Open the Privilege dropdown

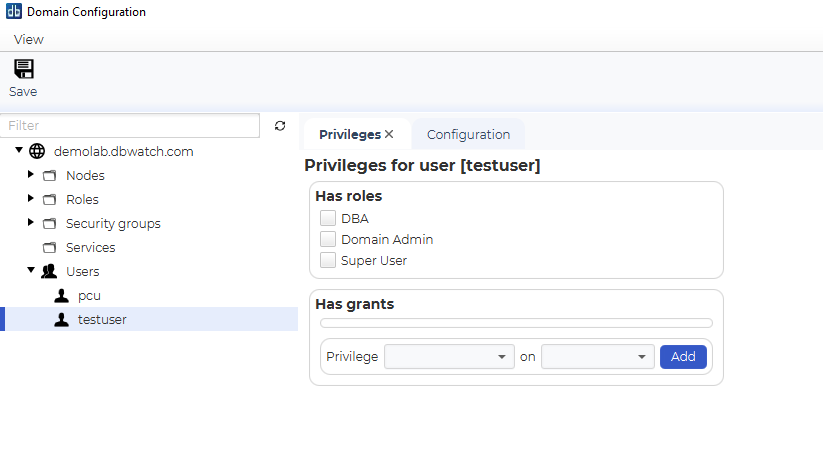(x=449, y=357)
